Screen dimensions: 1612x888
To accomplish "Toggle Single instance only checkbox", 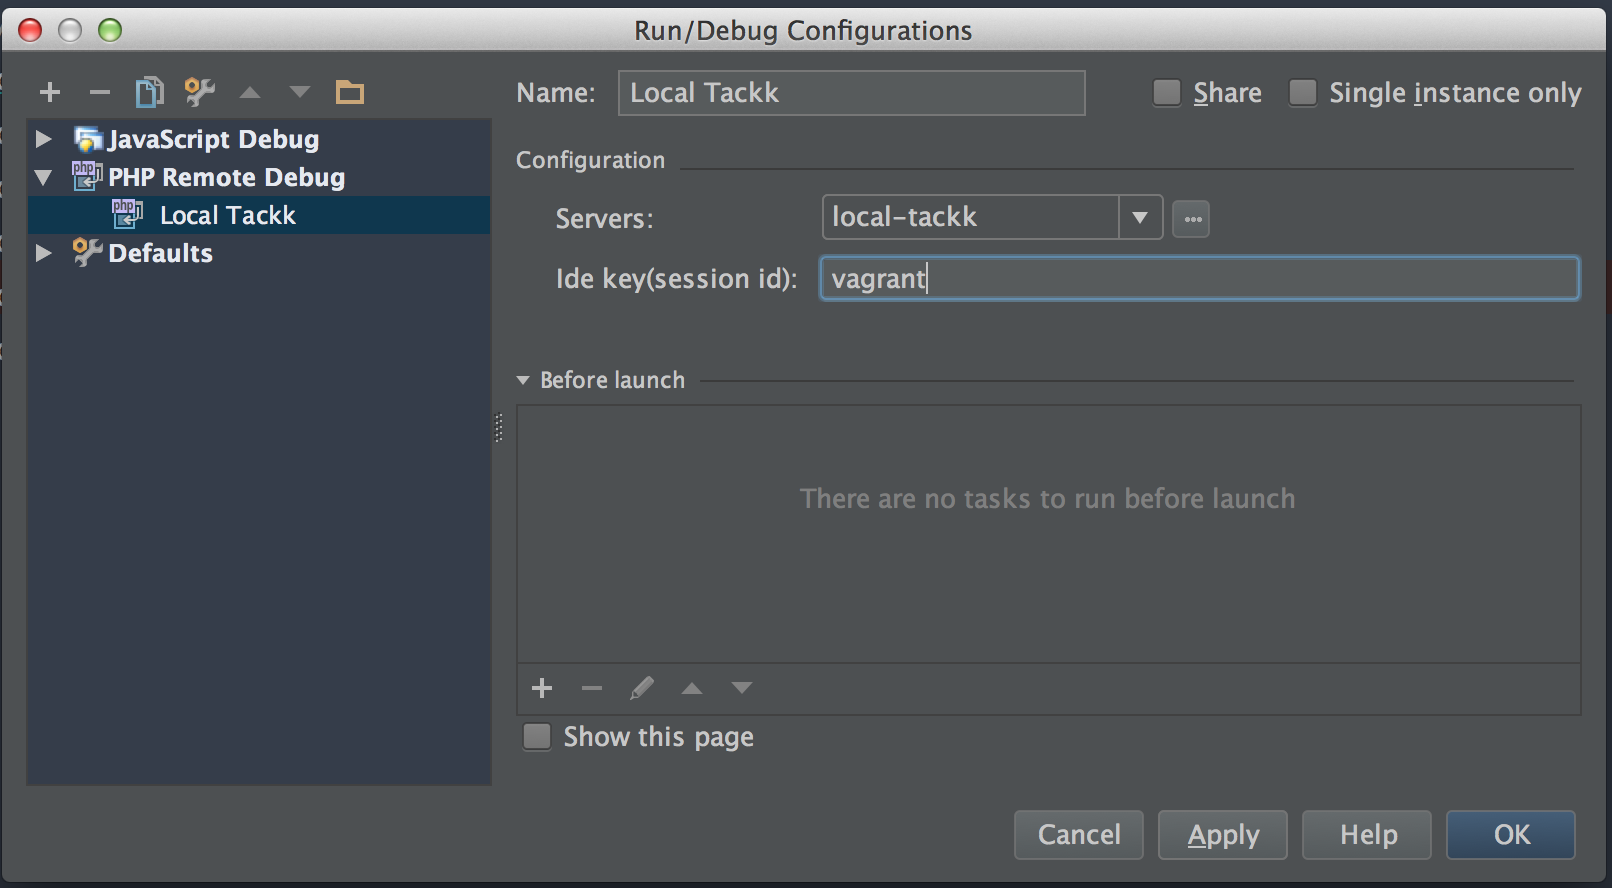I will [1302, 93].
